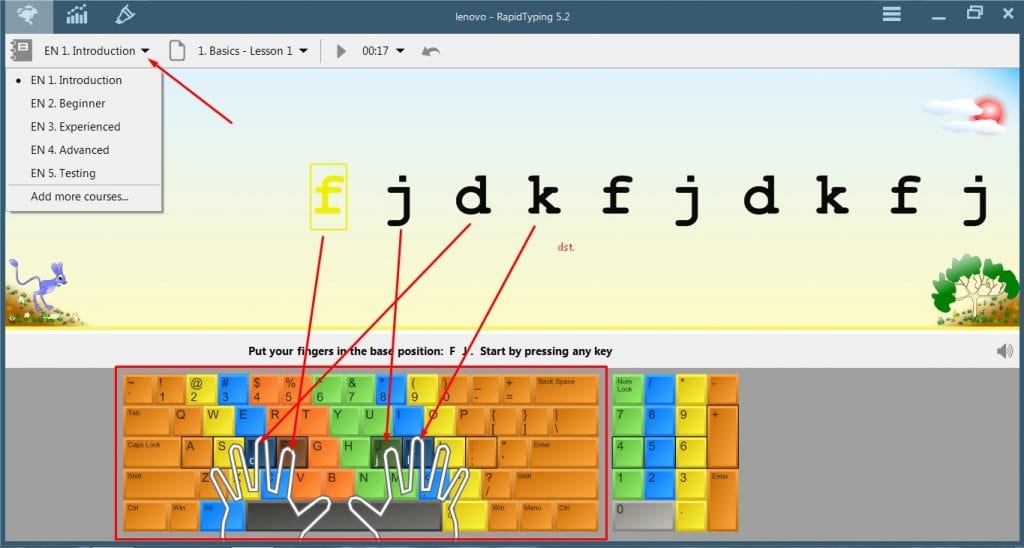Click the G key on virtual keyboard
1024x548 pixels.
(324, 453)
